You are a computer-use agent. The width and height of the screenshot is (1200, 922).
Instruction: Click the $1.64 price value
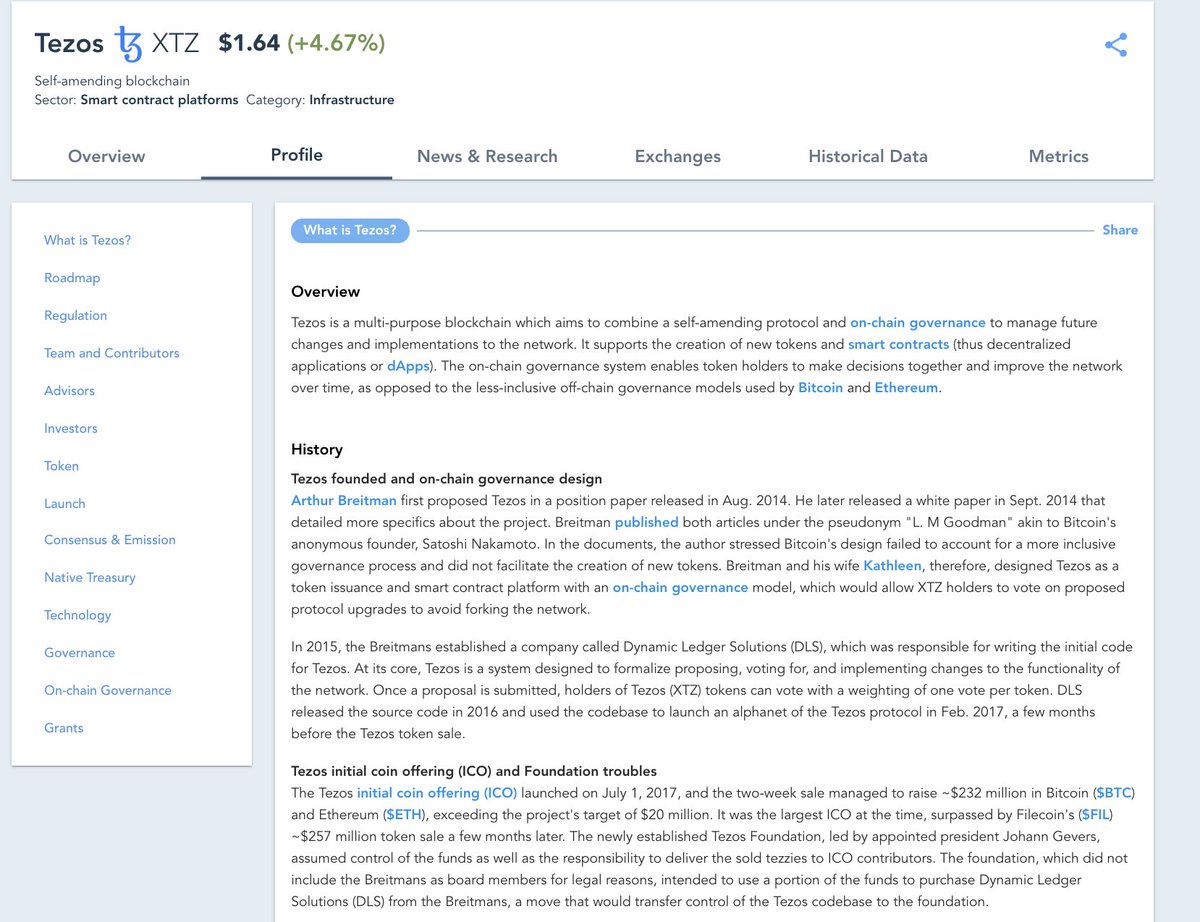pyautogui.click(x=248, y=44)
